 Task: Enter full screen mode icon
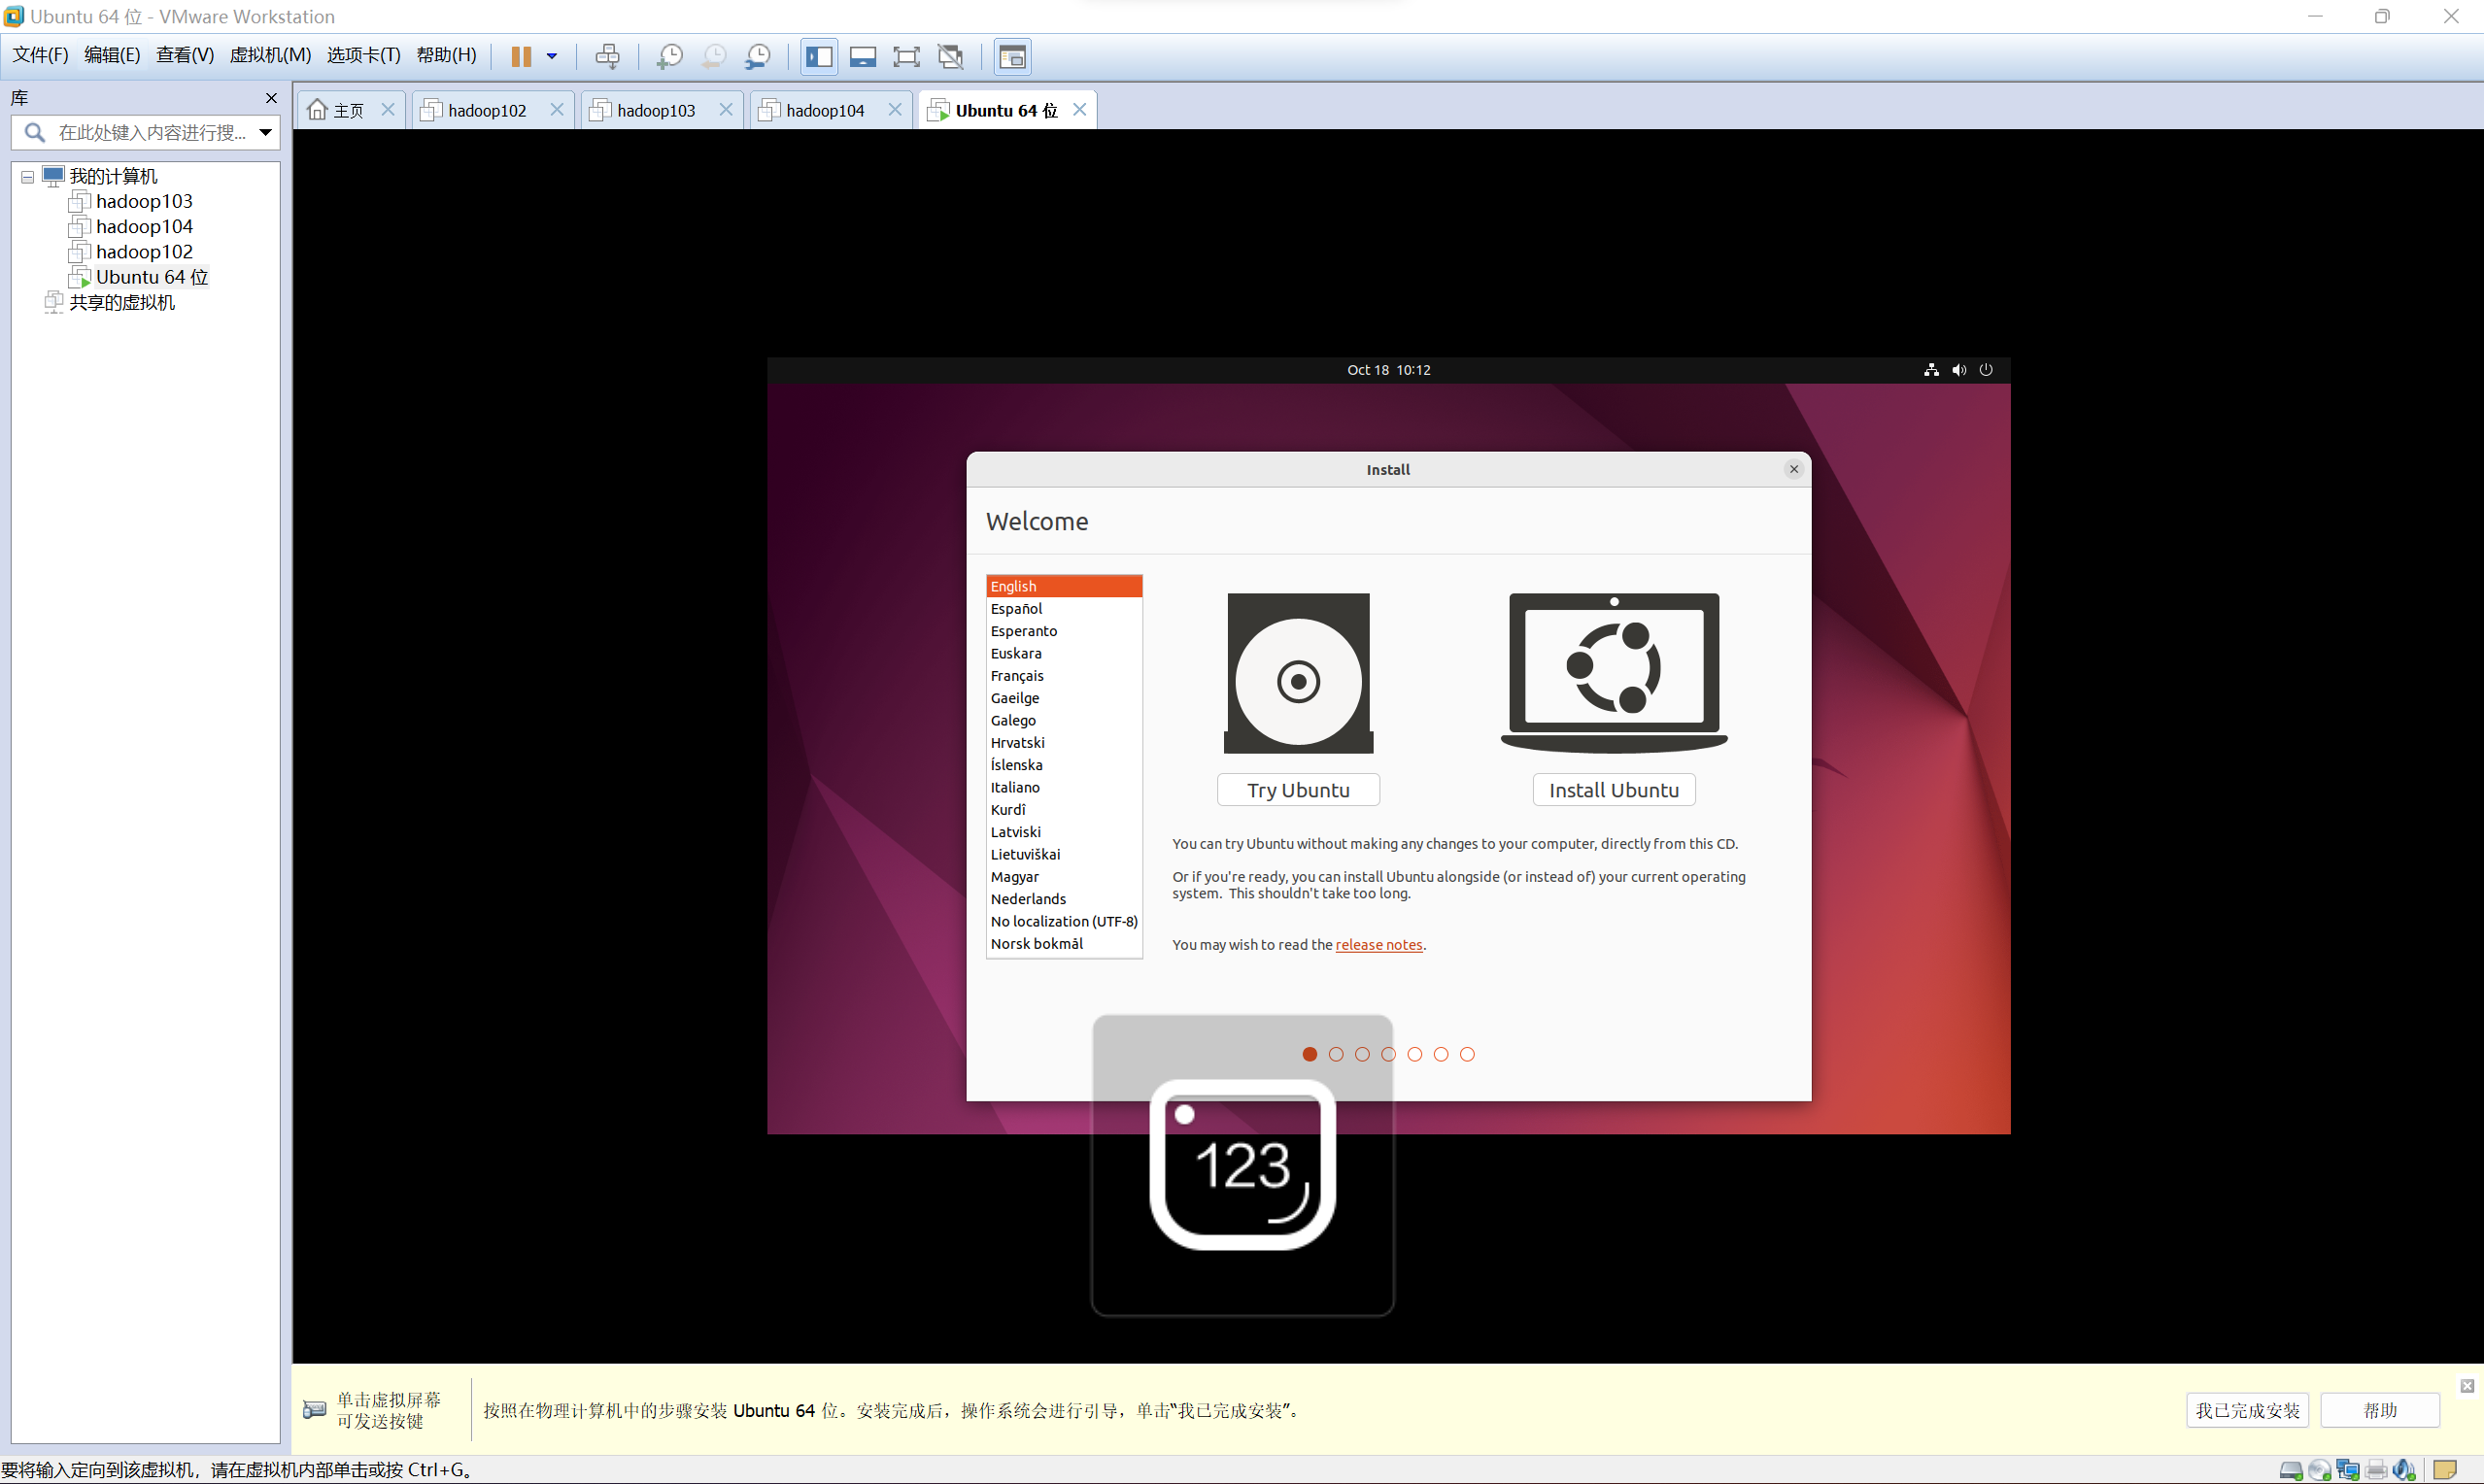[x=906, y=56]
